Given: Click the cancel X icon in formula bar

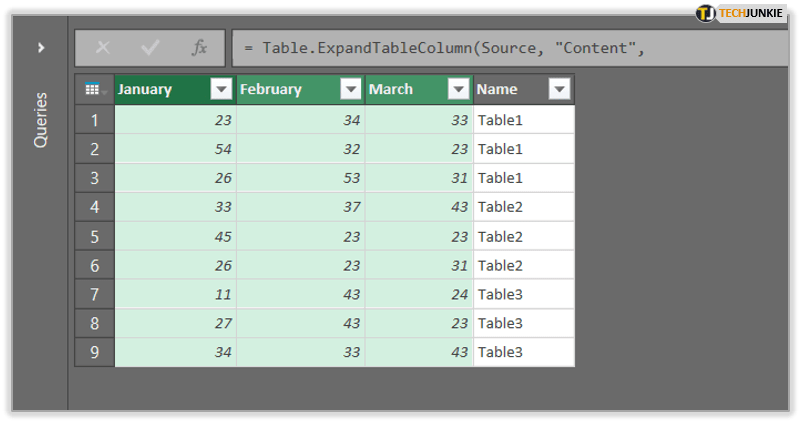Looking at the screenshot, I should 103,47.
